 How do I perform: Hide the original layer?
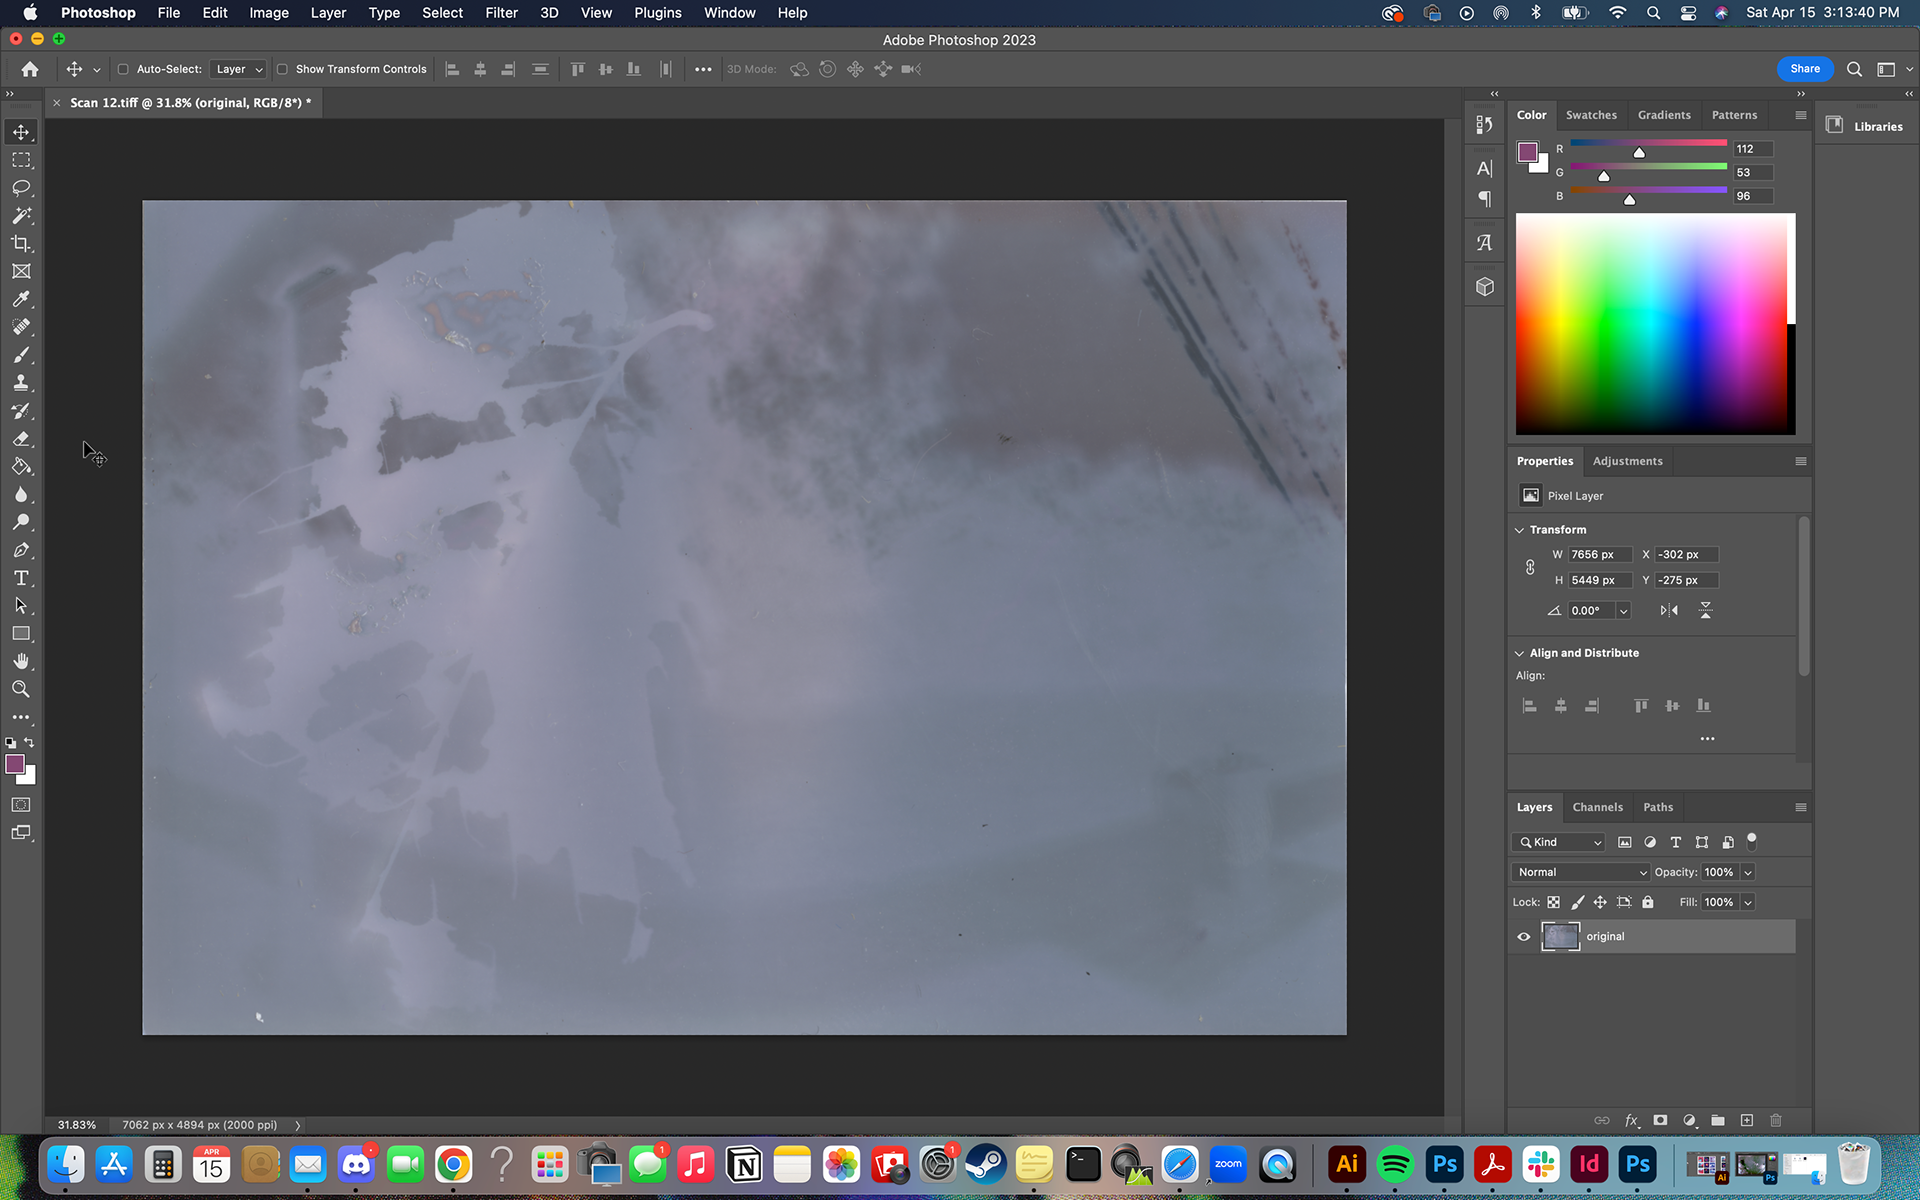tap(1524, 936)
